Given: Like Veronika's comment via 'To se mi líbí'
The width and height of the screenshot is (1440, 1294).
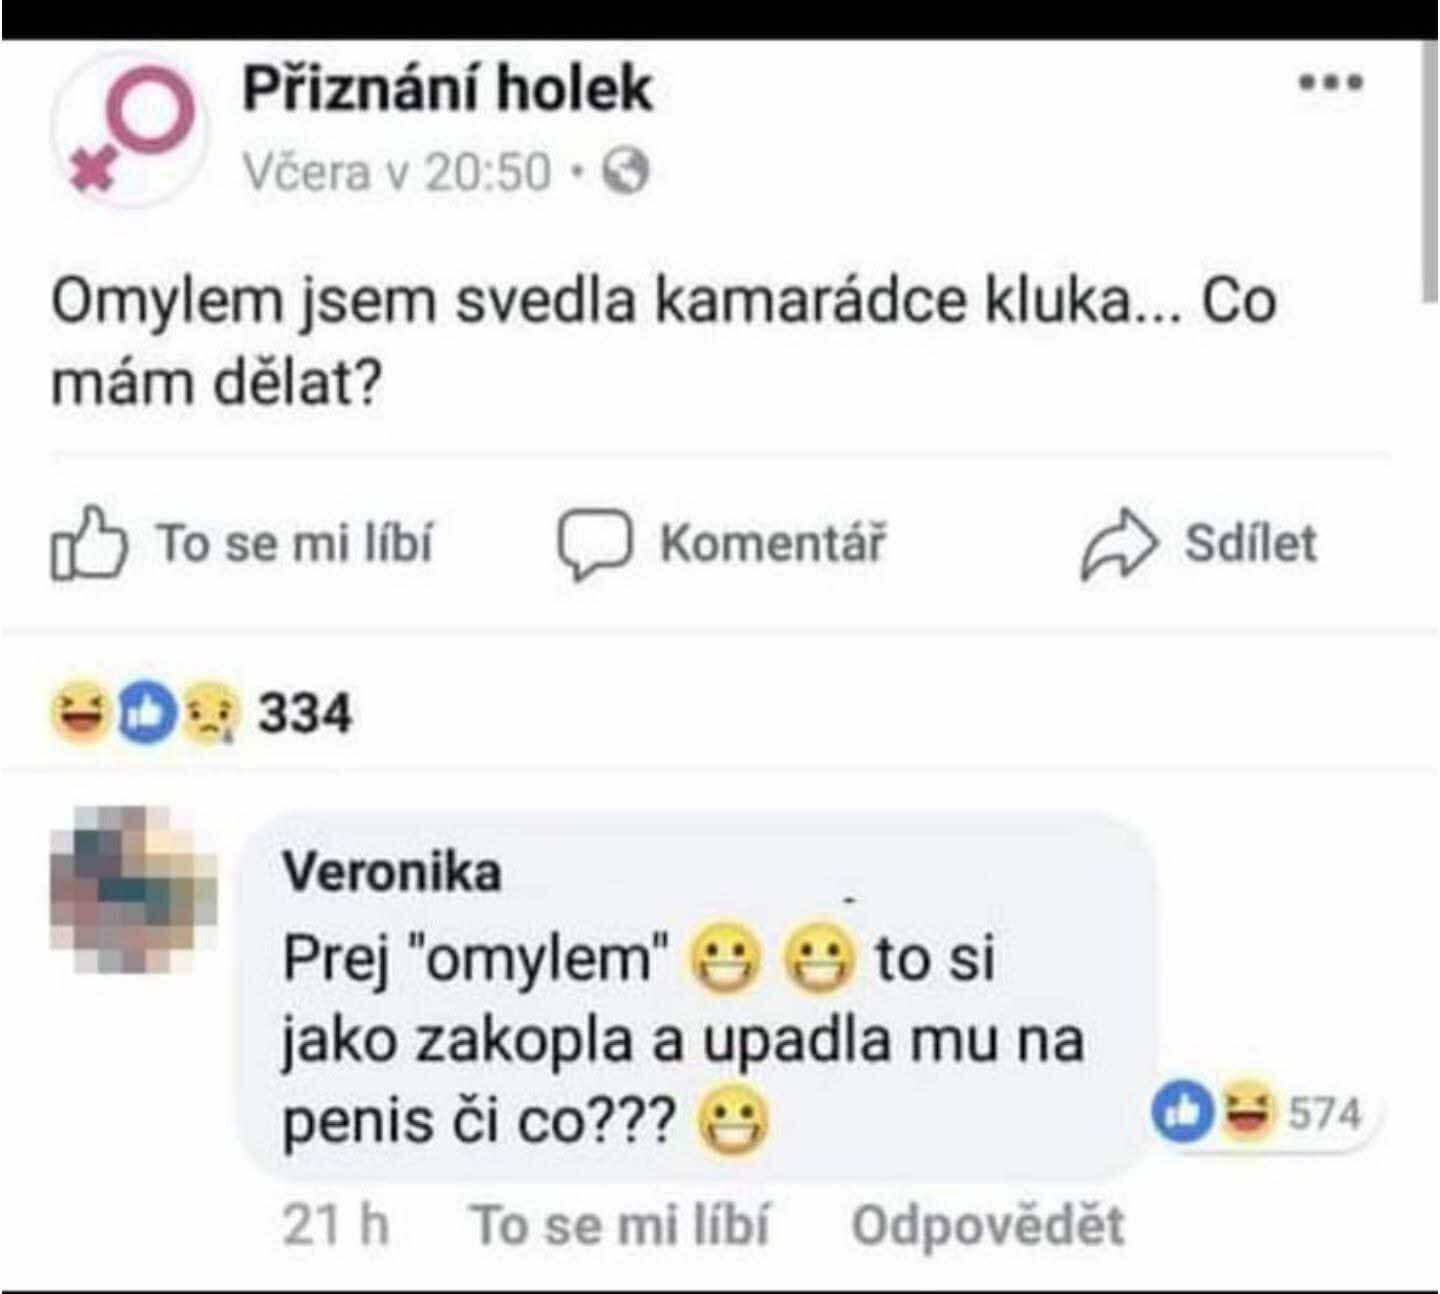Looking at the screenshot, I should (x=620, y=1224).
